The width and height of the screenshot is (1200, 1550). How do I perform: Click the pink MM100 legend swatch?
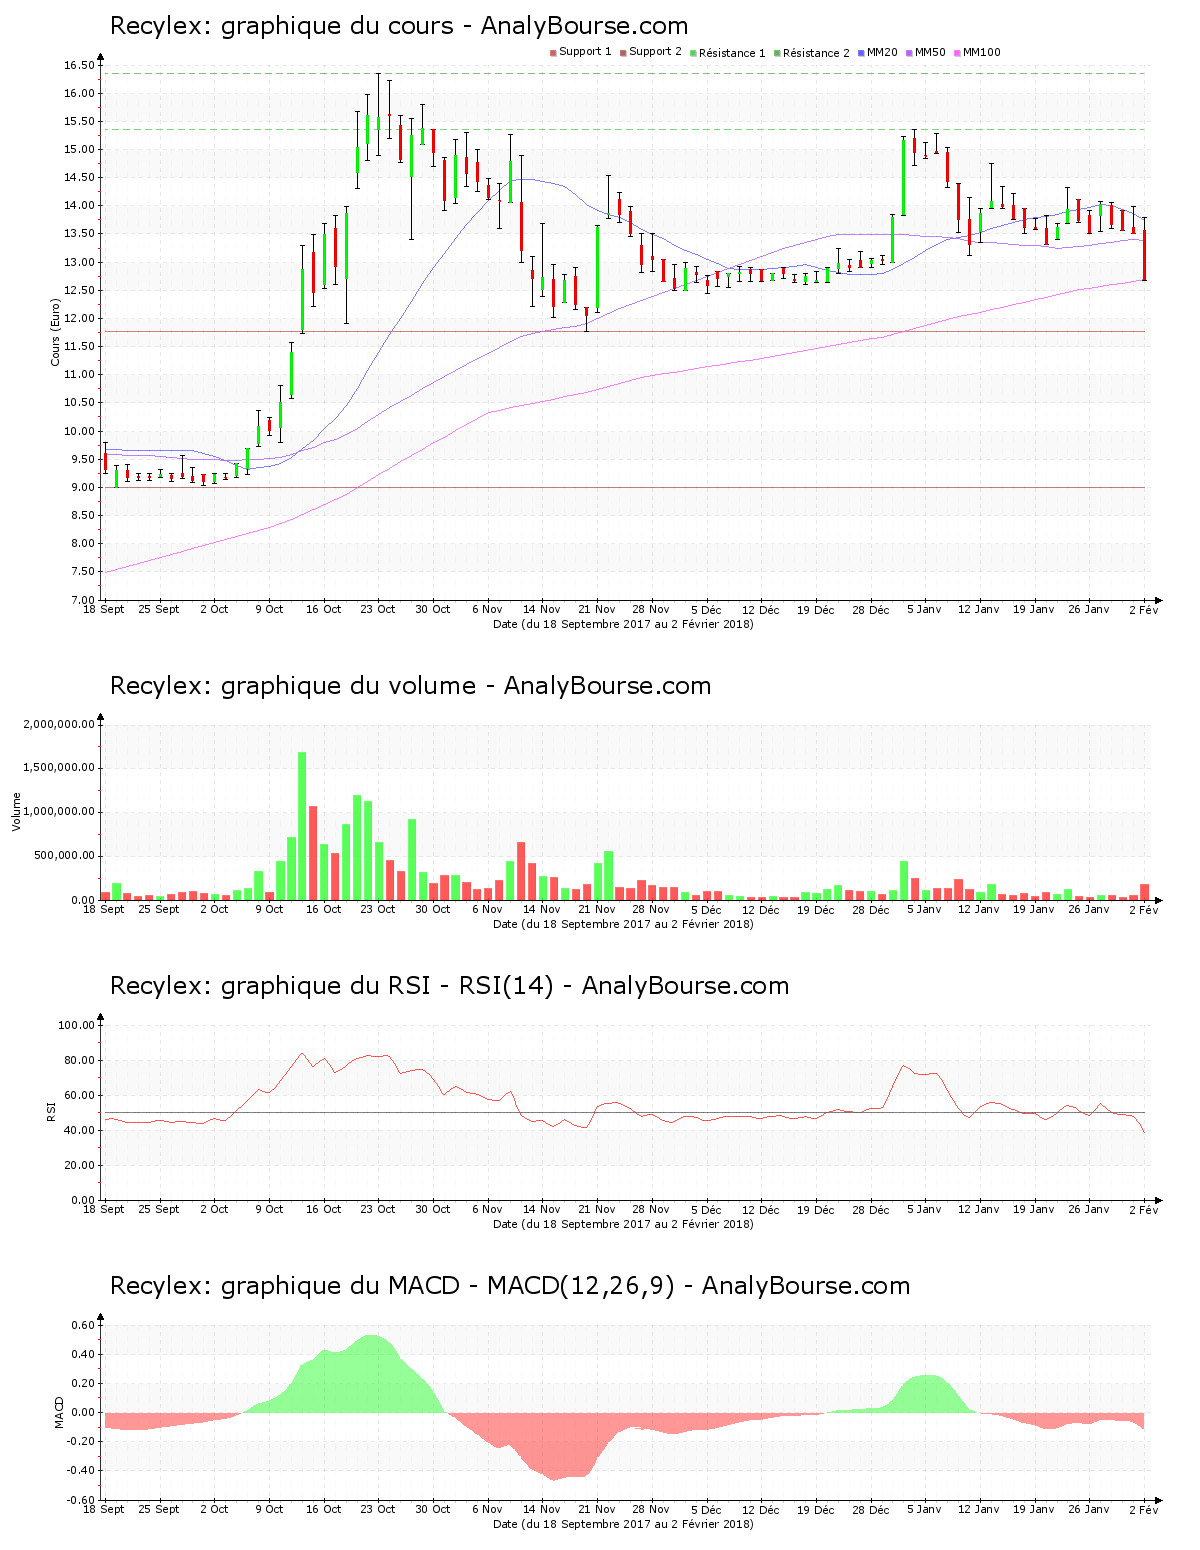coord(957,53)
